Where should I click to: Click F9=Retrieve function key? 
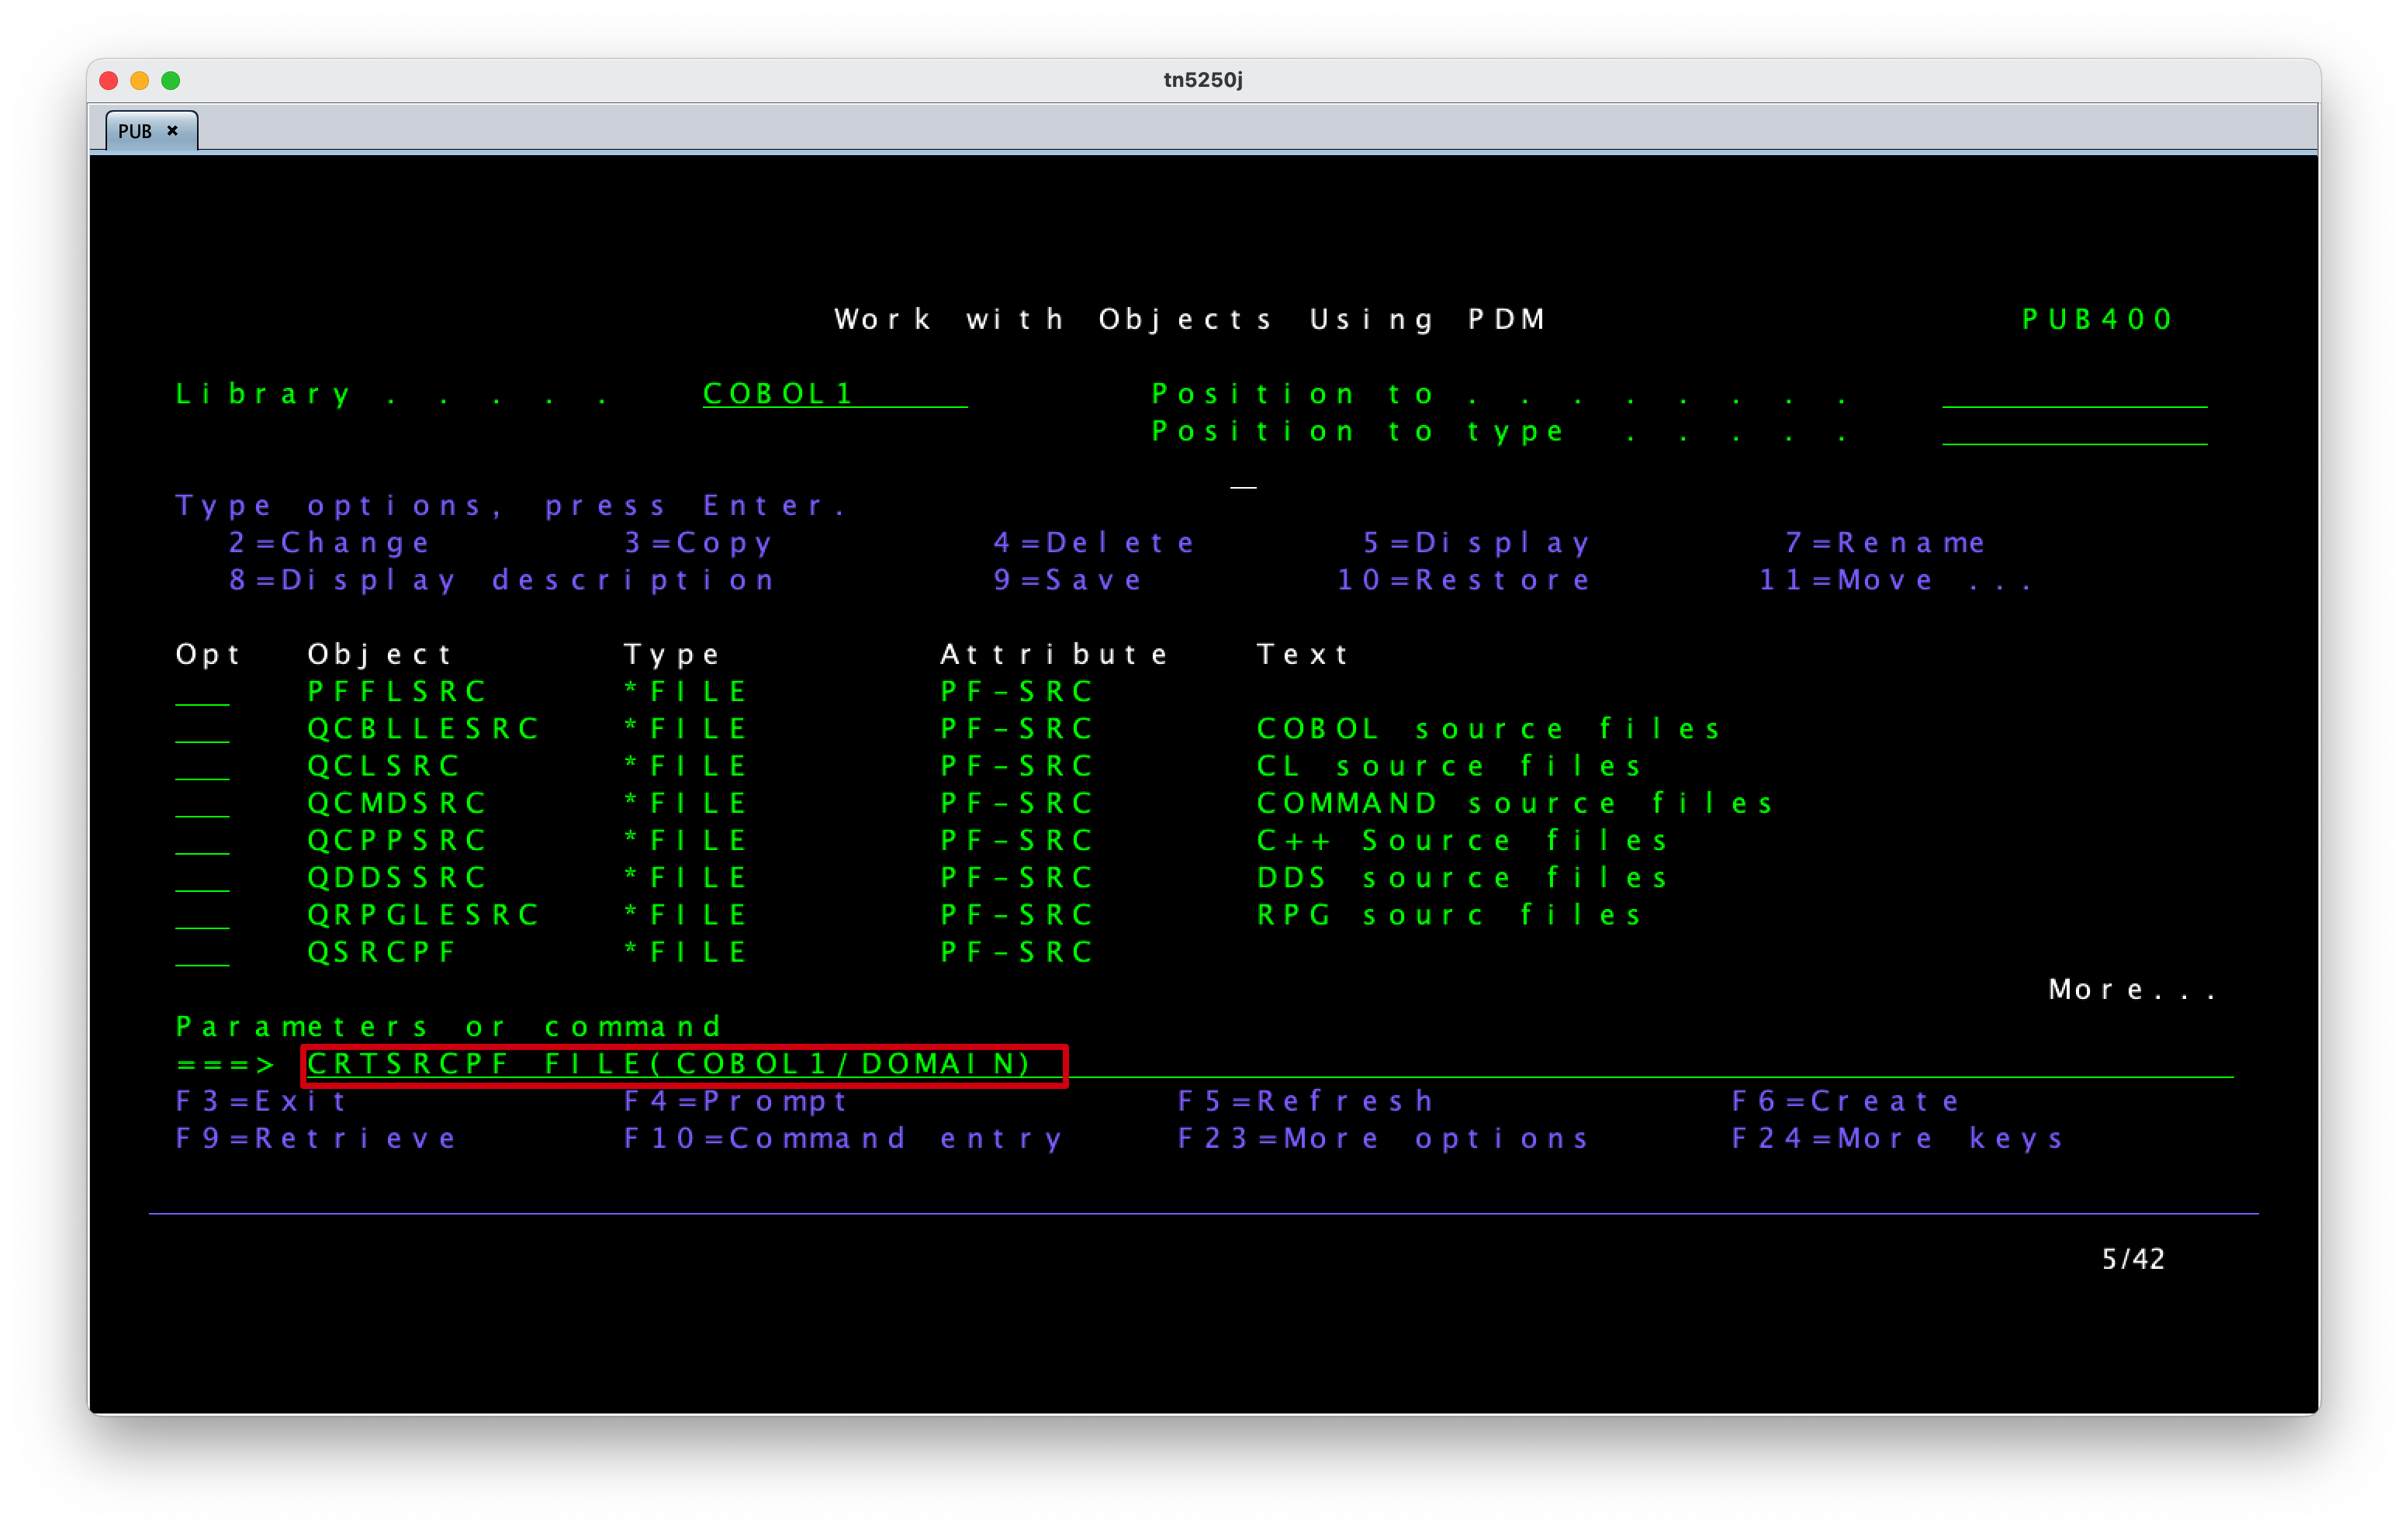coord(316,1138)
